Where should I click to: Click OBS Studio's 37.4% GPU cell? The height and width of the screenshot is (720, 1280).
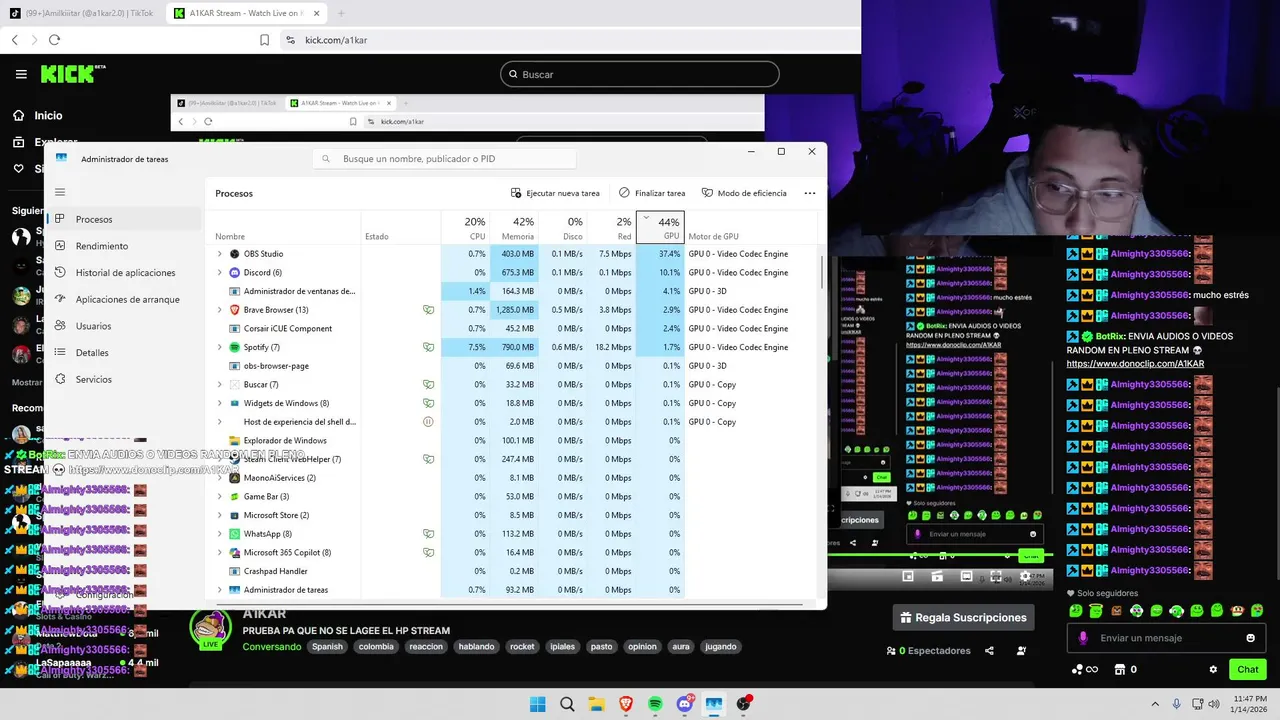click(x=660, y=254)
